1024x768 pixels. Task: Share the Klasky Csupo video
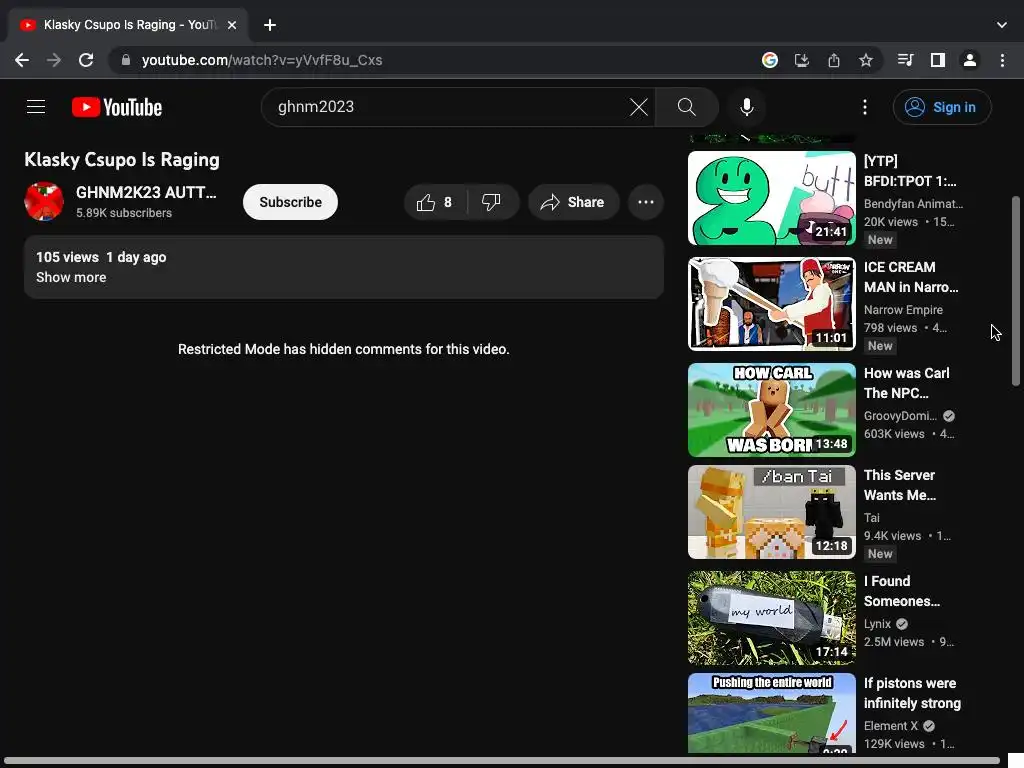click(573, 202)
